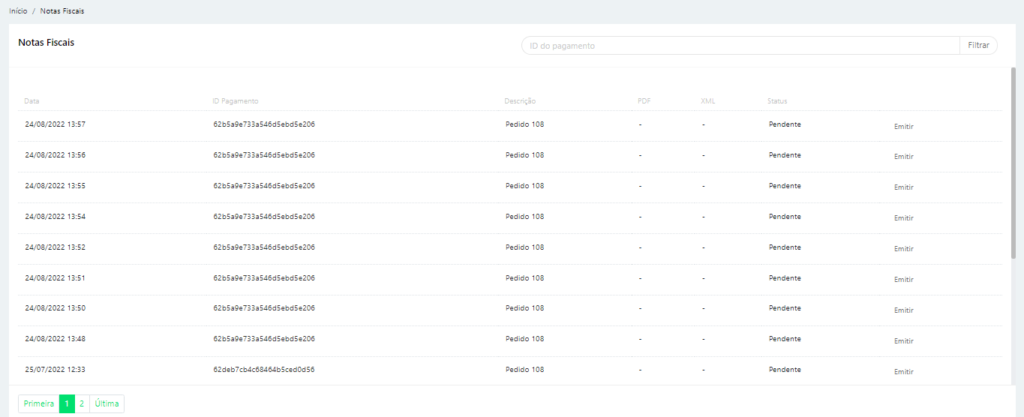
Task: Click the Início breadcrumb link
Action: 18,10
